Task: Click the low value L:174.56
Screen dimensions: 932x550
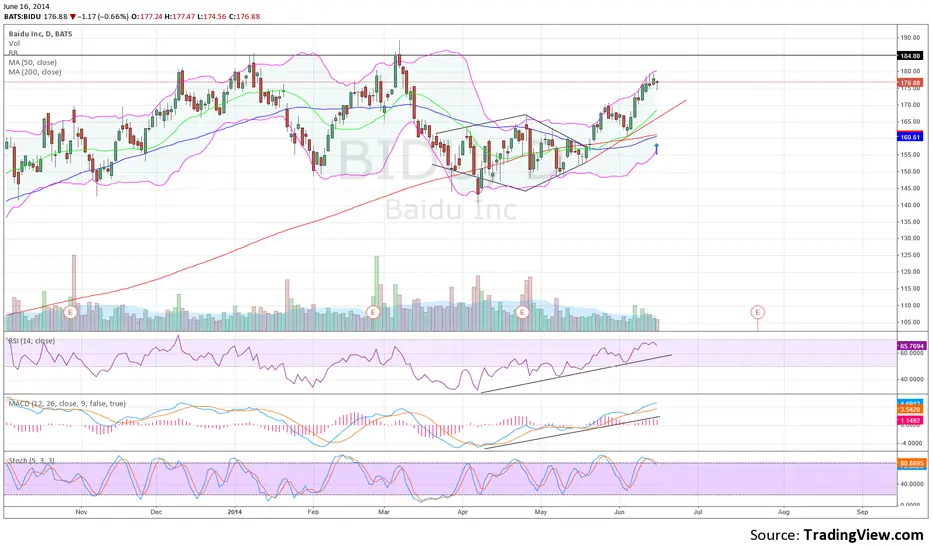Action: 211,17
